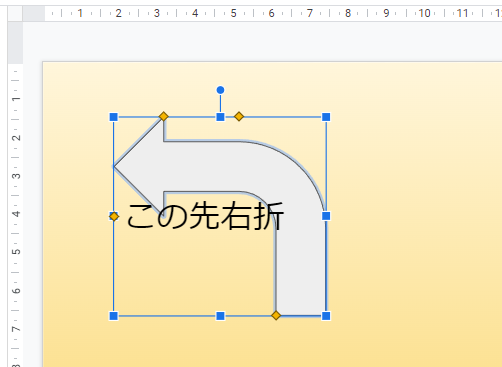Select the top-center resize handle
The width and height of the screenshot is (502, 367).
(x=220, y=117)
